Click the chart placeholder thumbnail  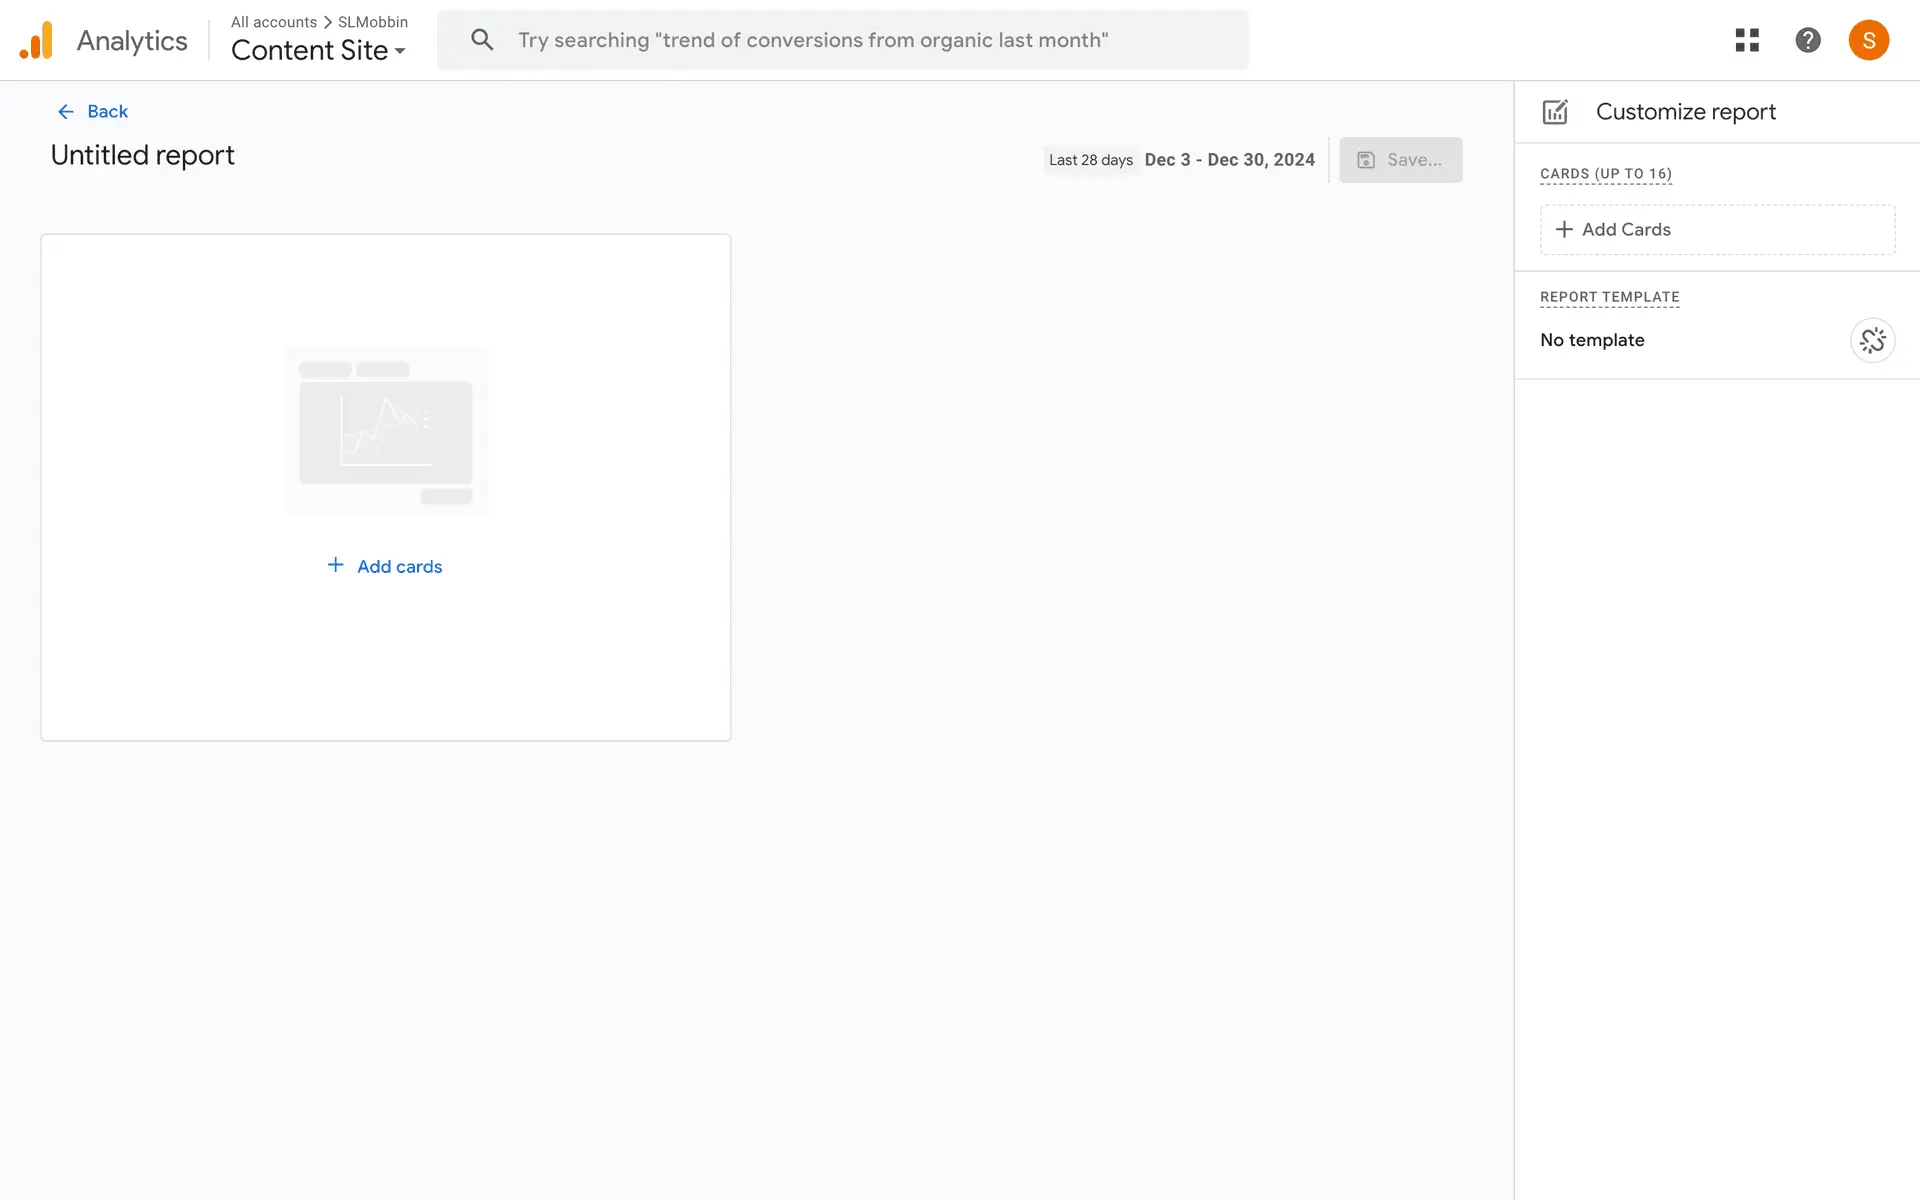[x=386, y=431]
